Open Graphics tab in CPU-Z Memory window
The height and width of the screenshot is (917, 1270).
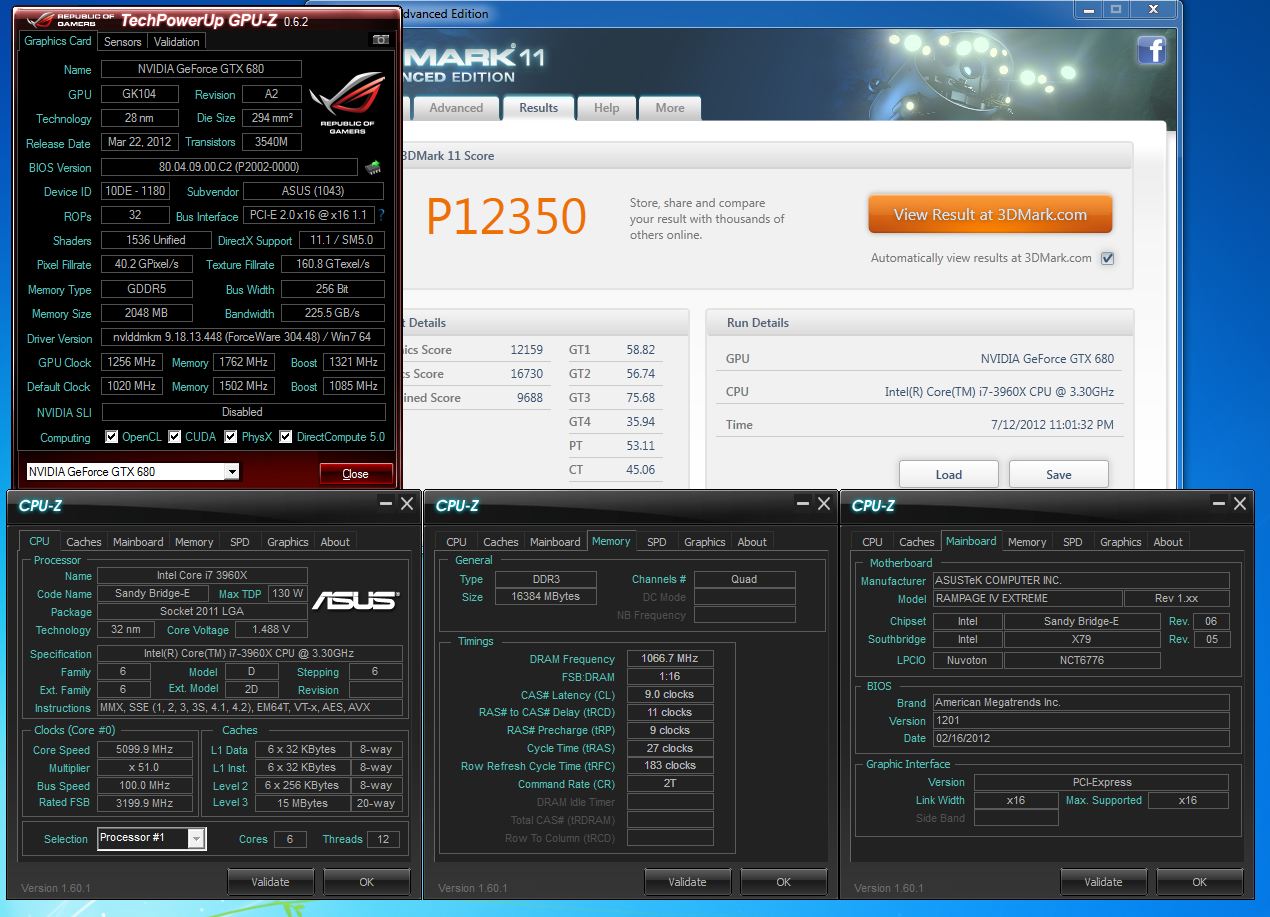click(705, 542)
